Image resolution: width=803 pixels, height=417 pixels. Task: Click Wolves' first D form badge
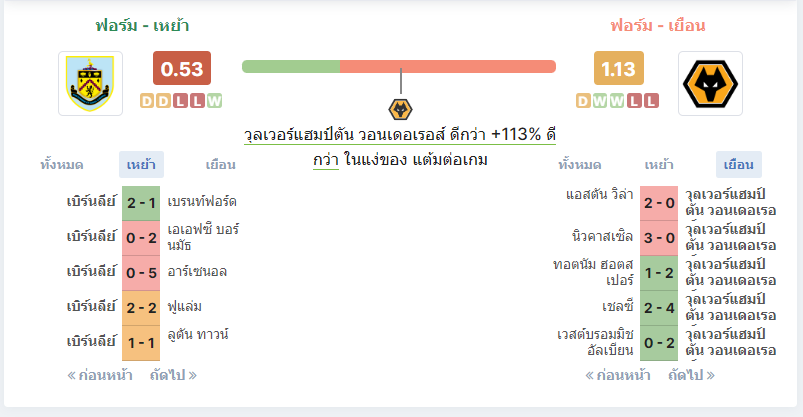(583, 101)
